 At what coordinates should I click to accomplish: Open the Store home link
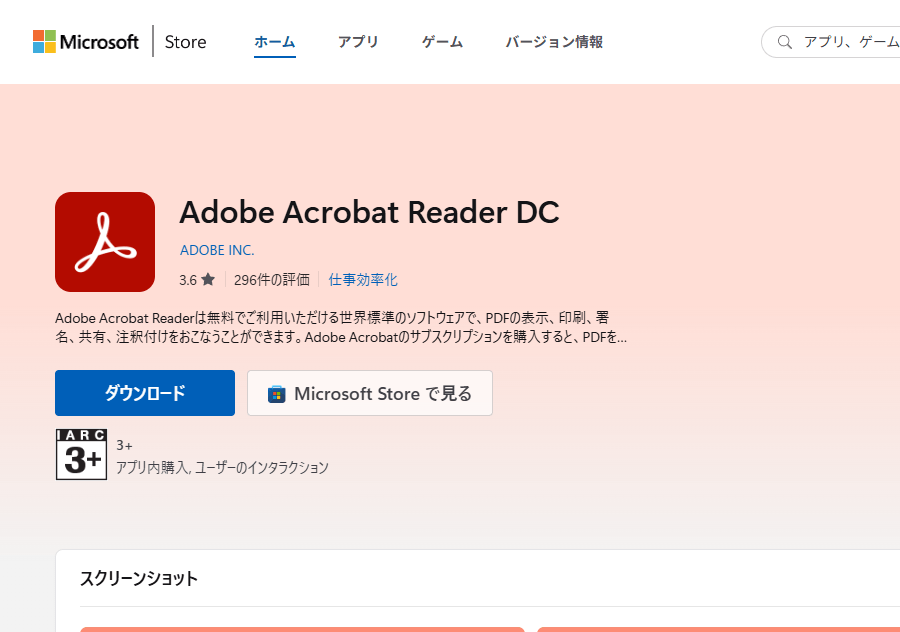[185, 42]
